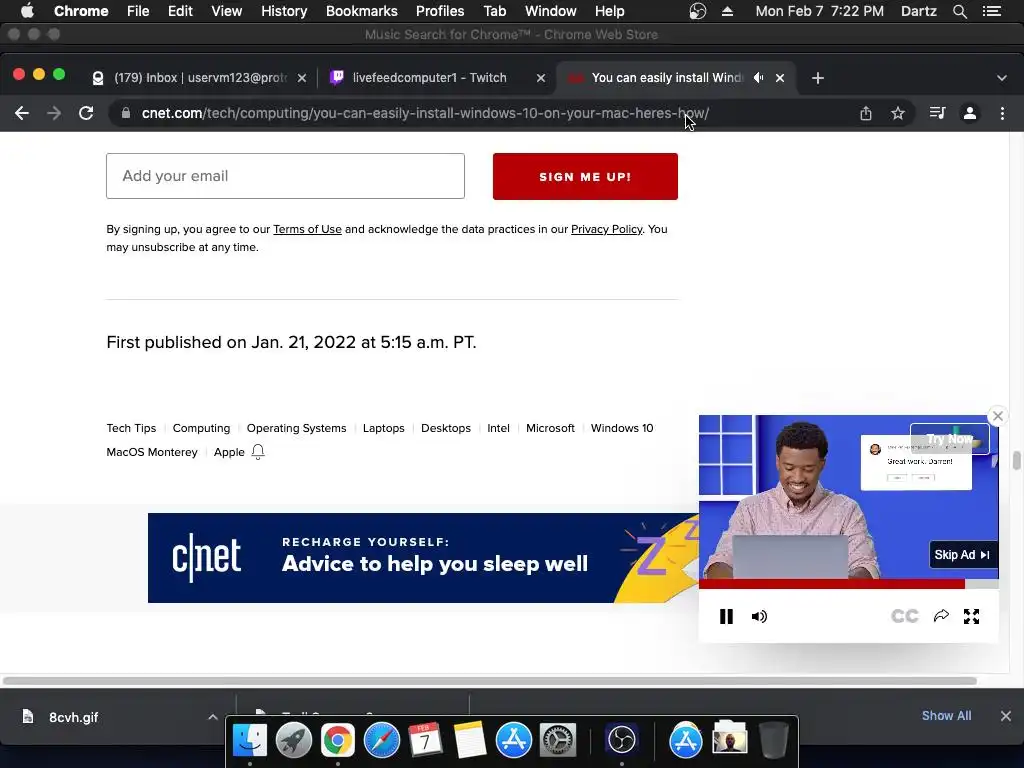Open the Desktops tag

(446, 428)
